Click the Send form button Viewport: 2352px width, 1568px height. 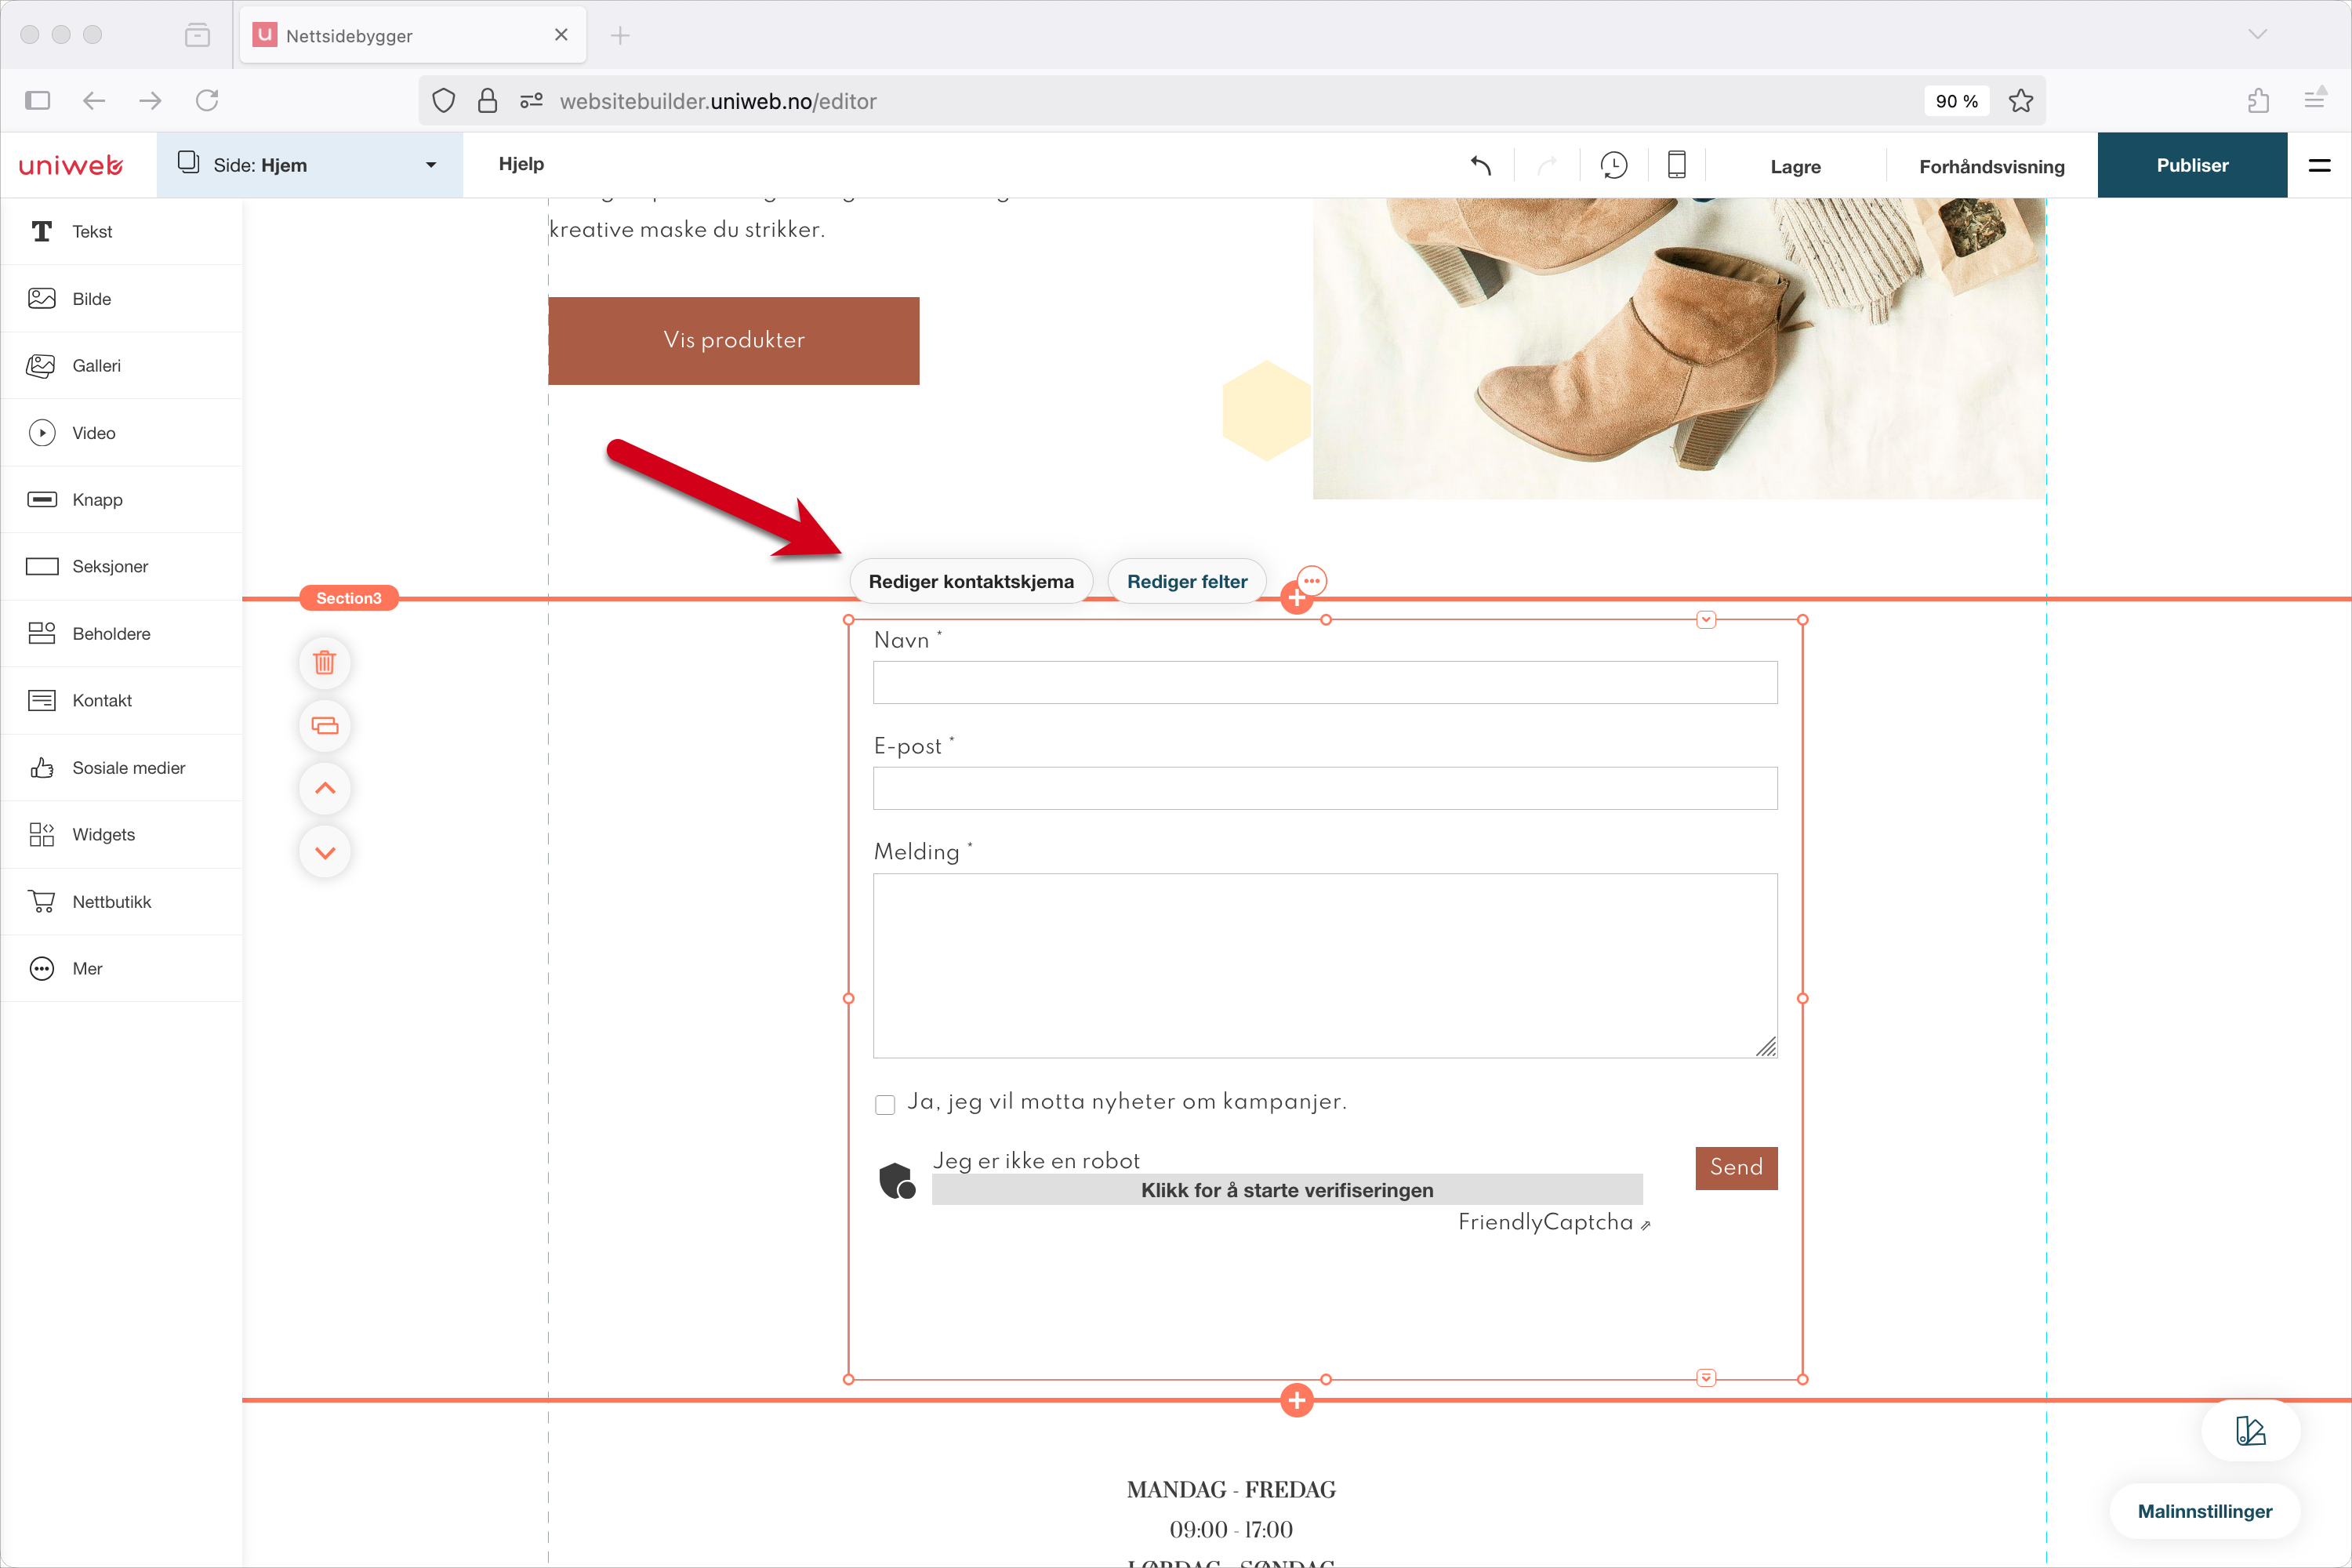tap(1736, 1167)
